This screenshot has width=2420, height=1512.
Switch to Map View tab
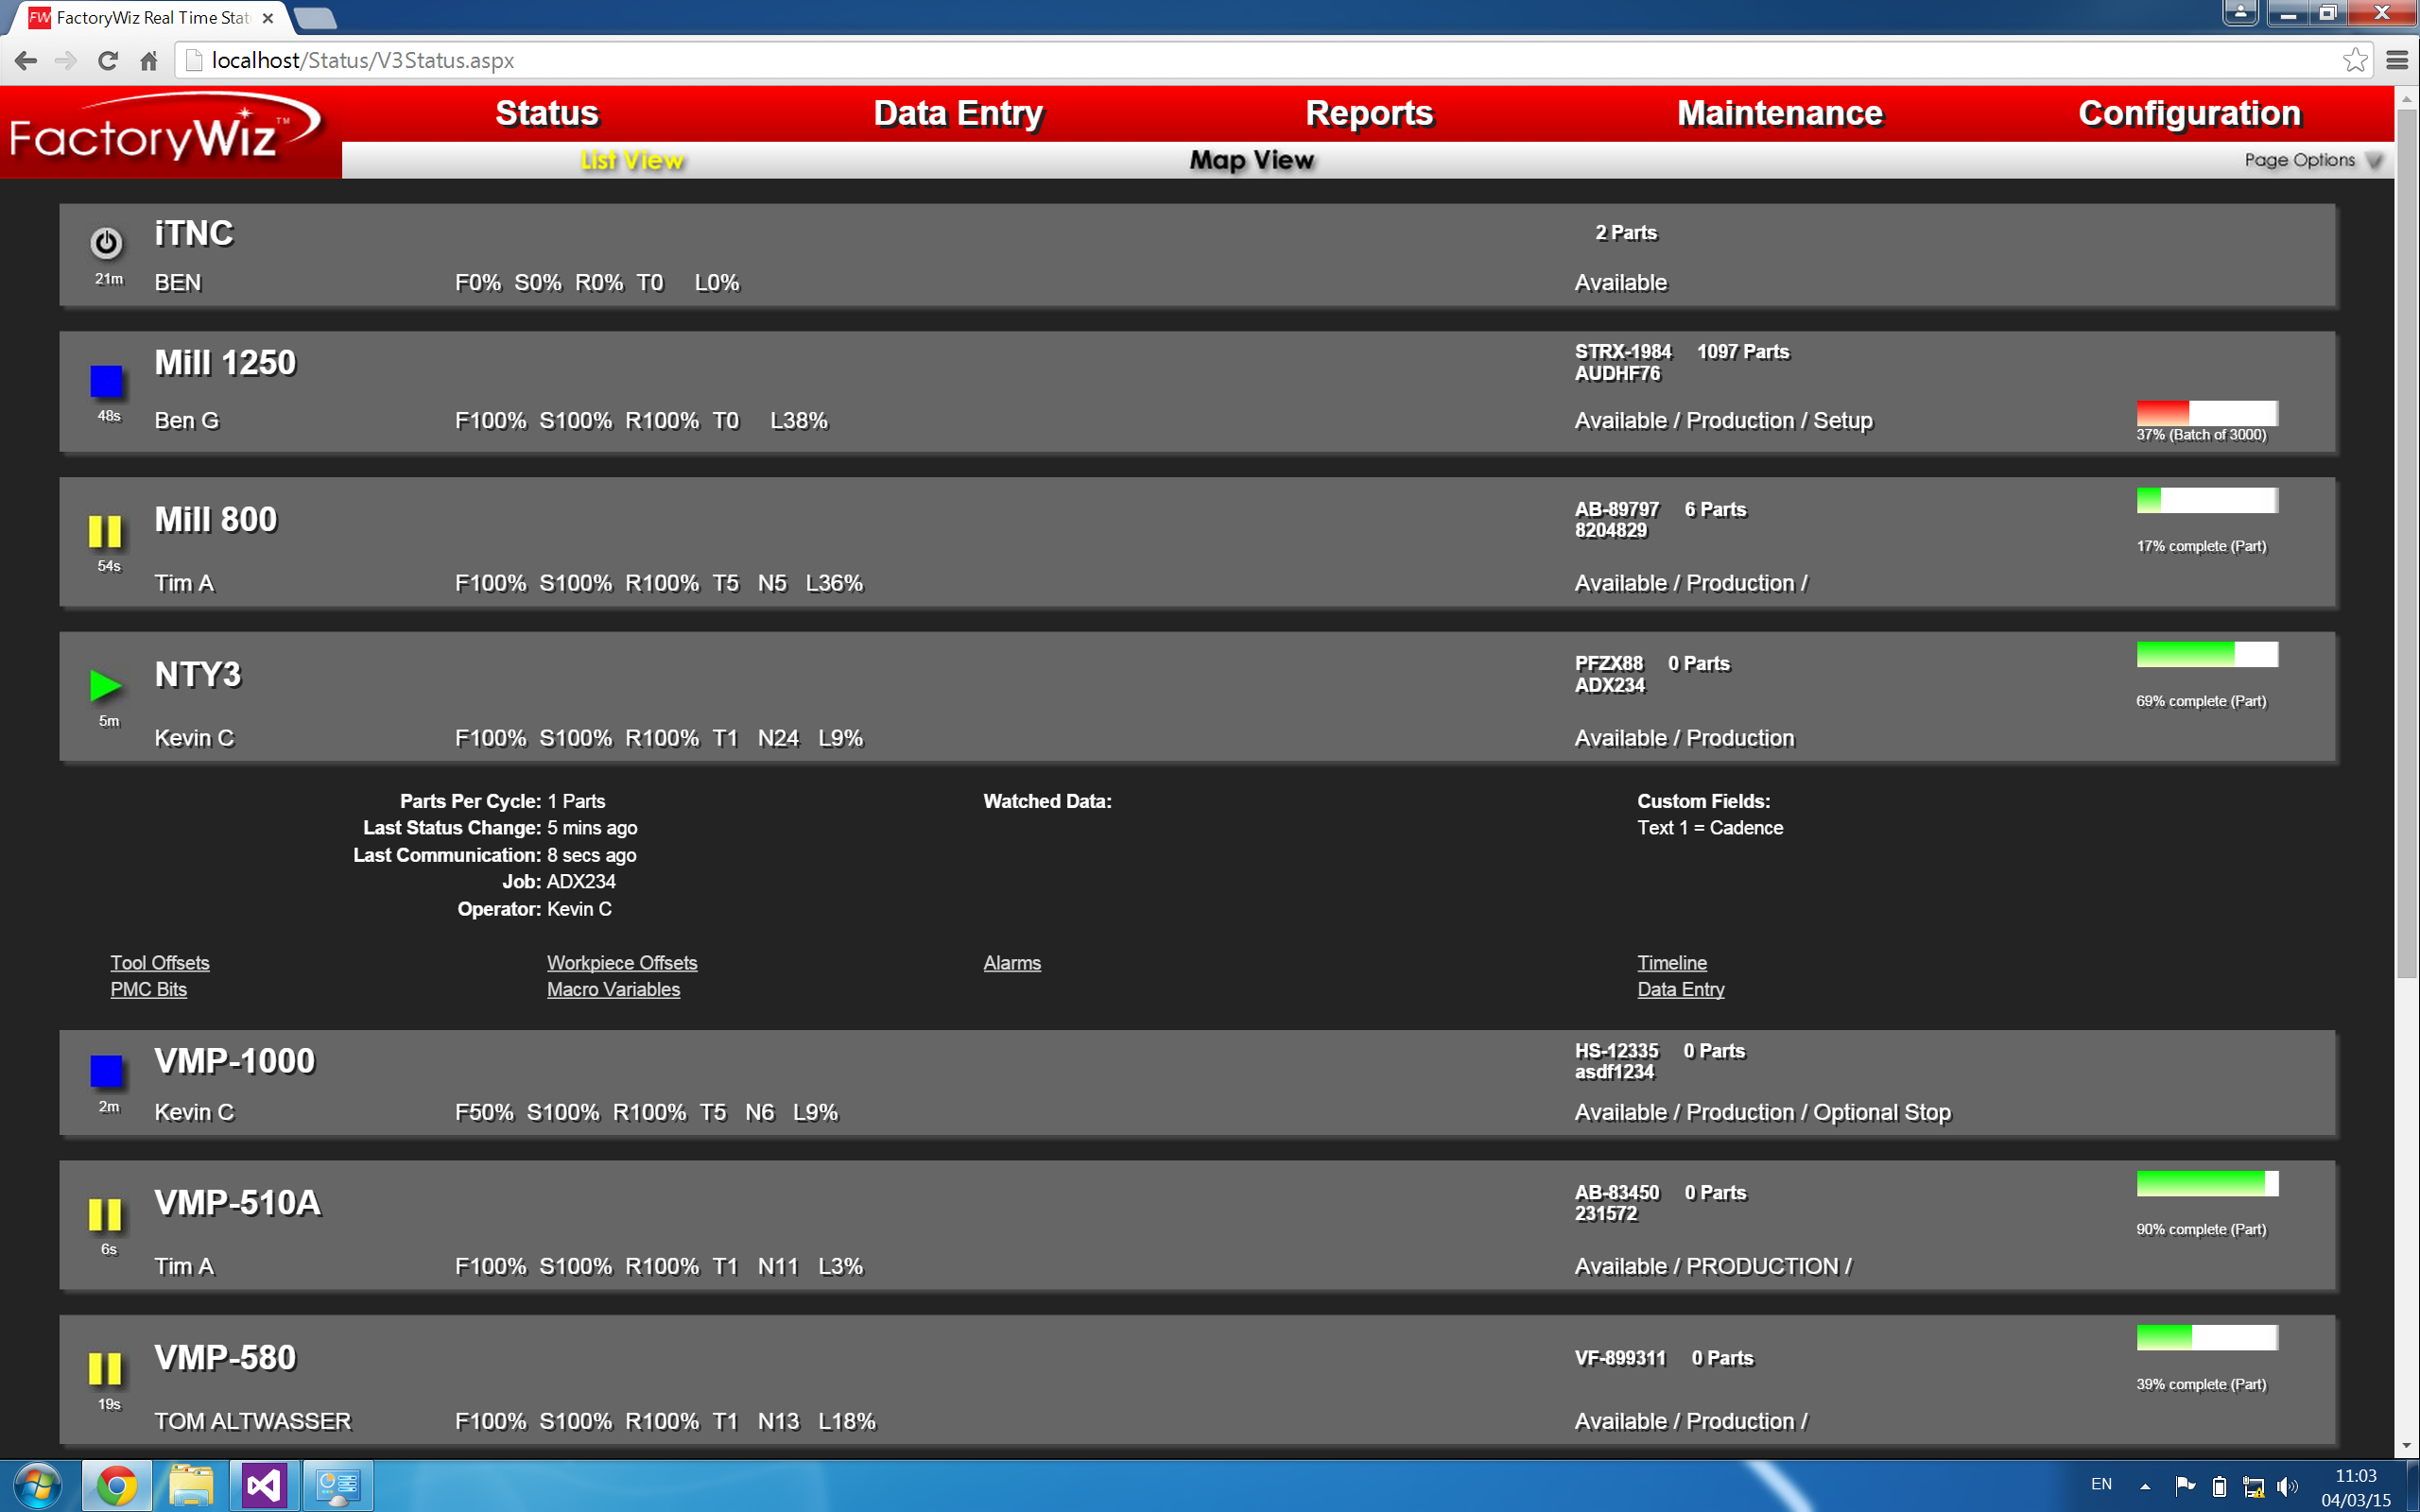point(1251,160)
